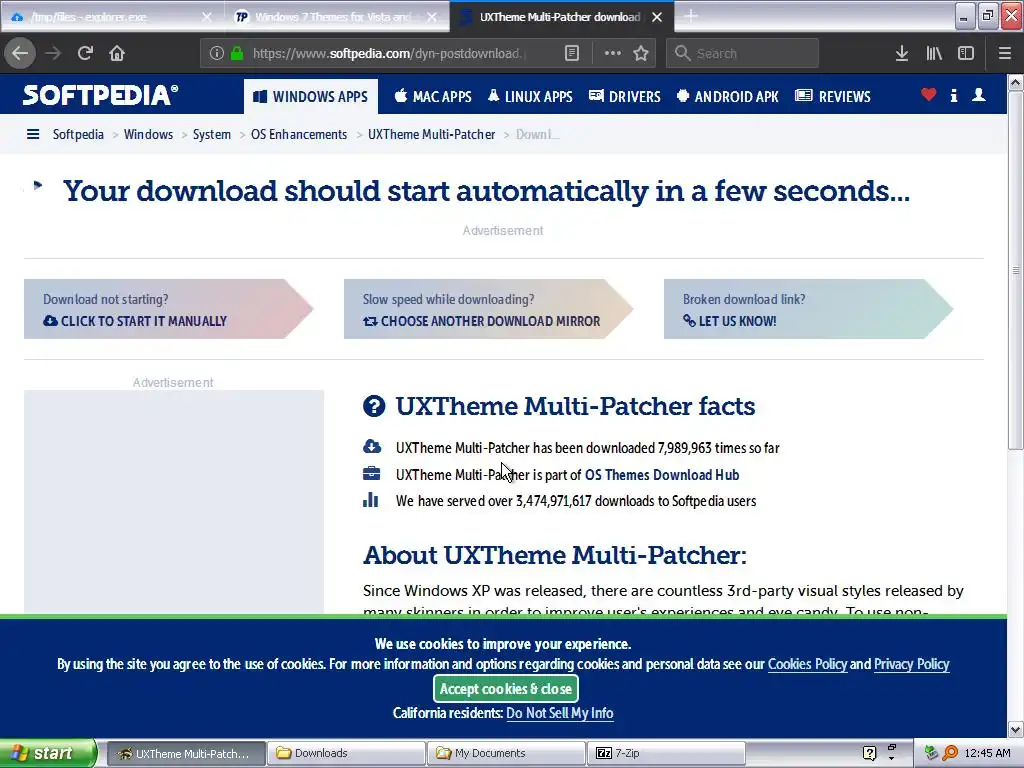Go to UXTheme Multi-Patcher breadcrumb link
This screenshot has height=768, width=1024.
pyautogui.click(x=432, y=135)
